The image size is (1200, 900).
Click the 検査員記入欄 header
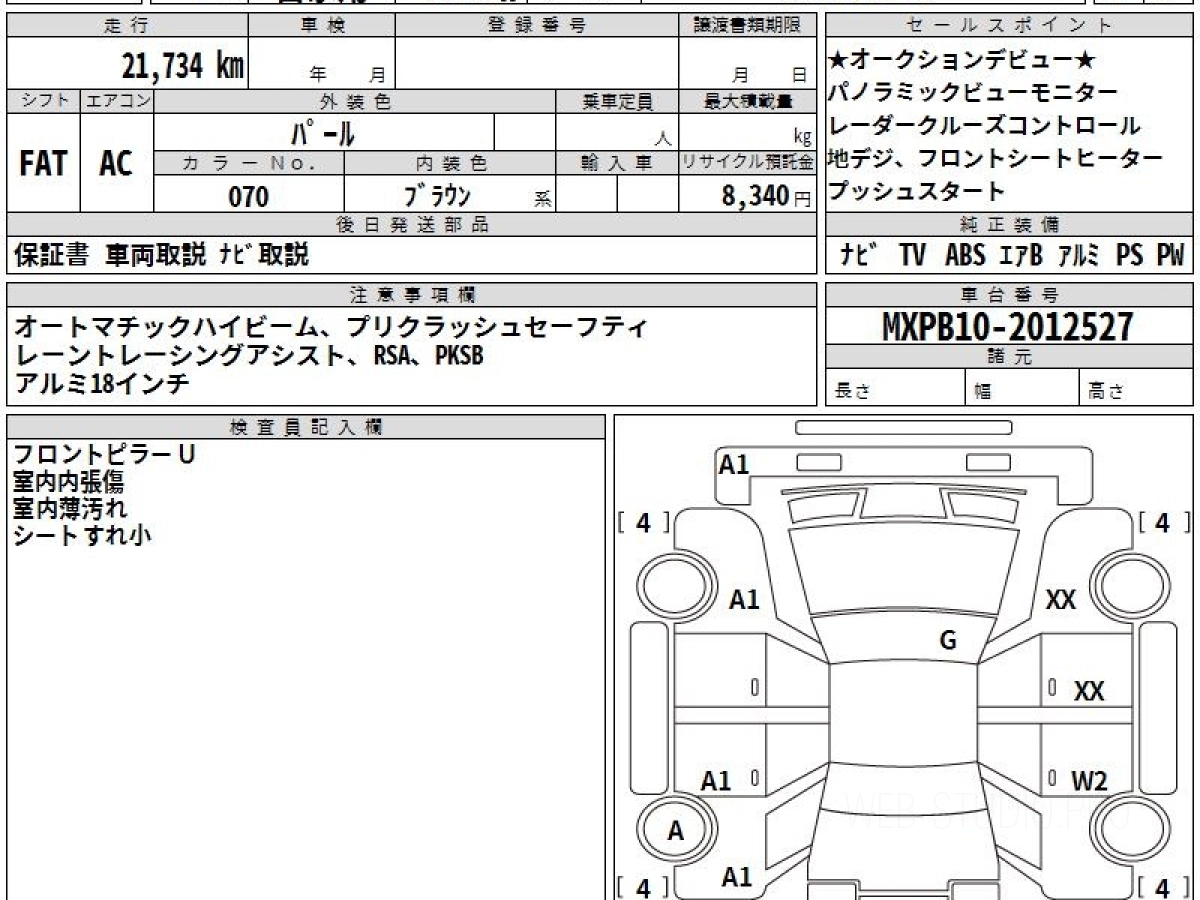(306, 427)
